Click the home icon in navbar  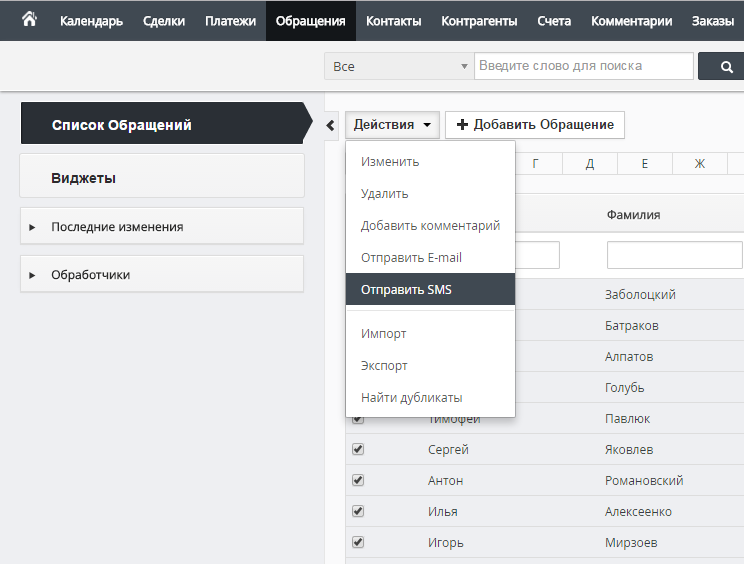pos(29,20)
